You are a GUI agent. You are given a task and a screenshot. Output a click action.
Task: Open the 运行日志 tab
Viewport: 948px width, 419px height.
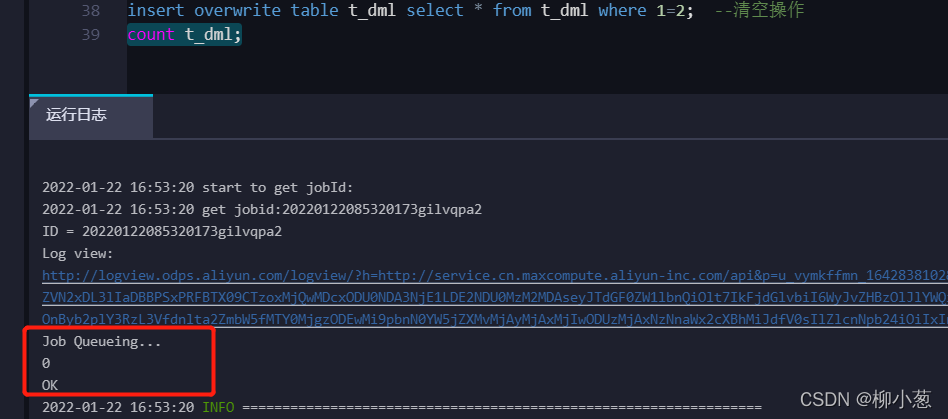(91, 116)
